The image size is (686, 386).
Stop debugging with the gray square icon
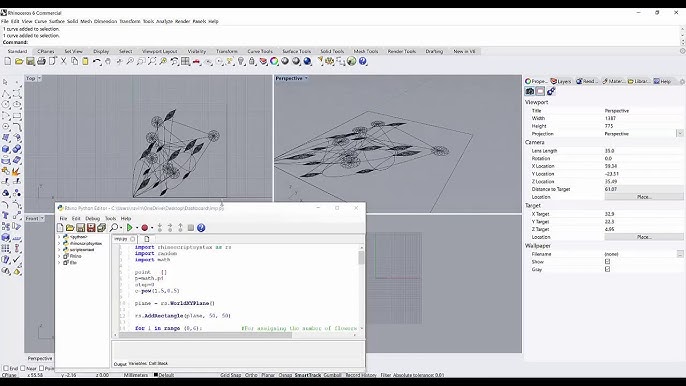tap(191, 228)
